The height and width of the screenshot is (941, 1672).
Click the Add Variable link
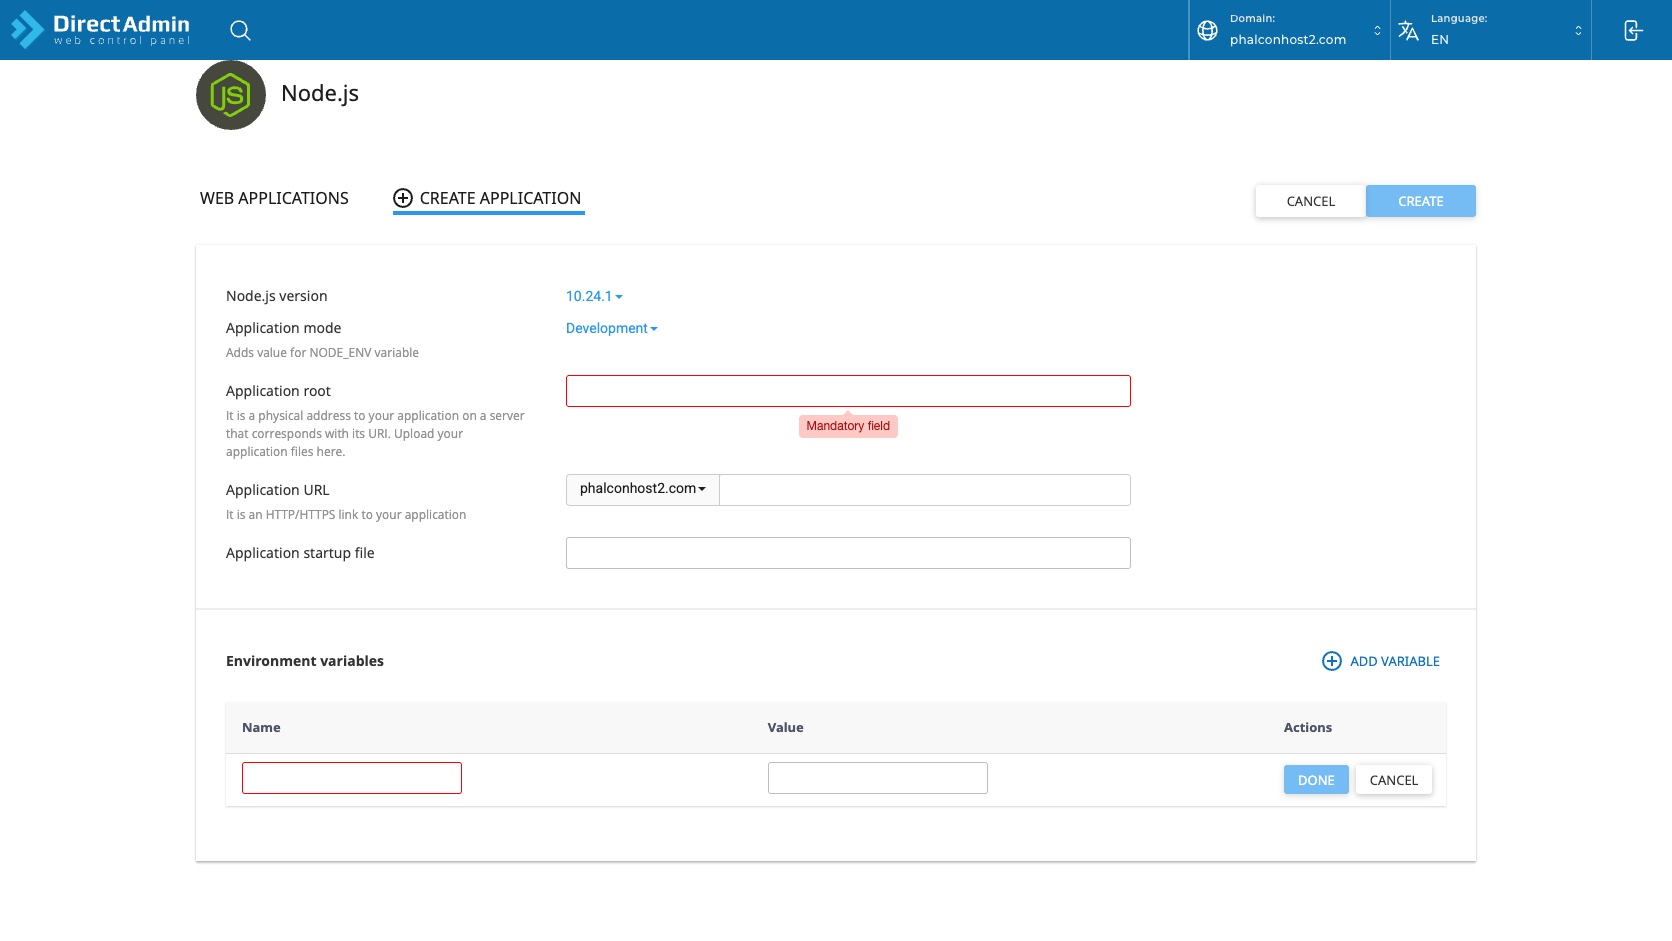pos(1381,661)
